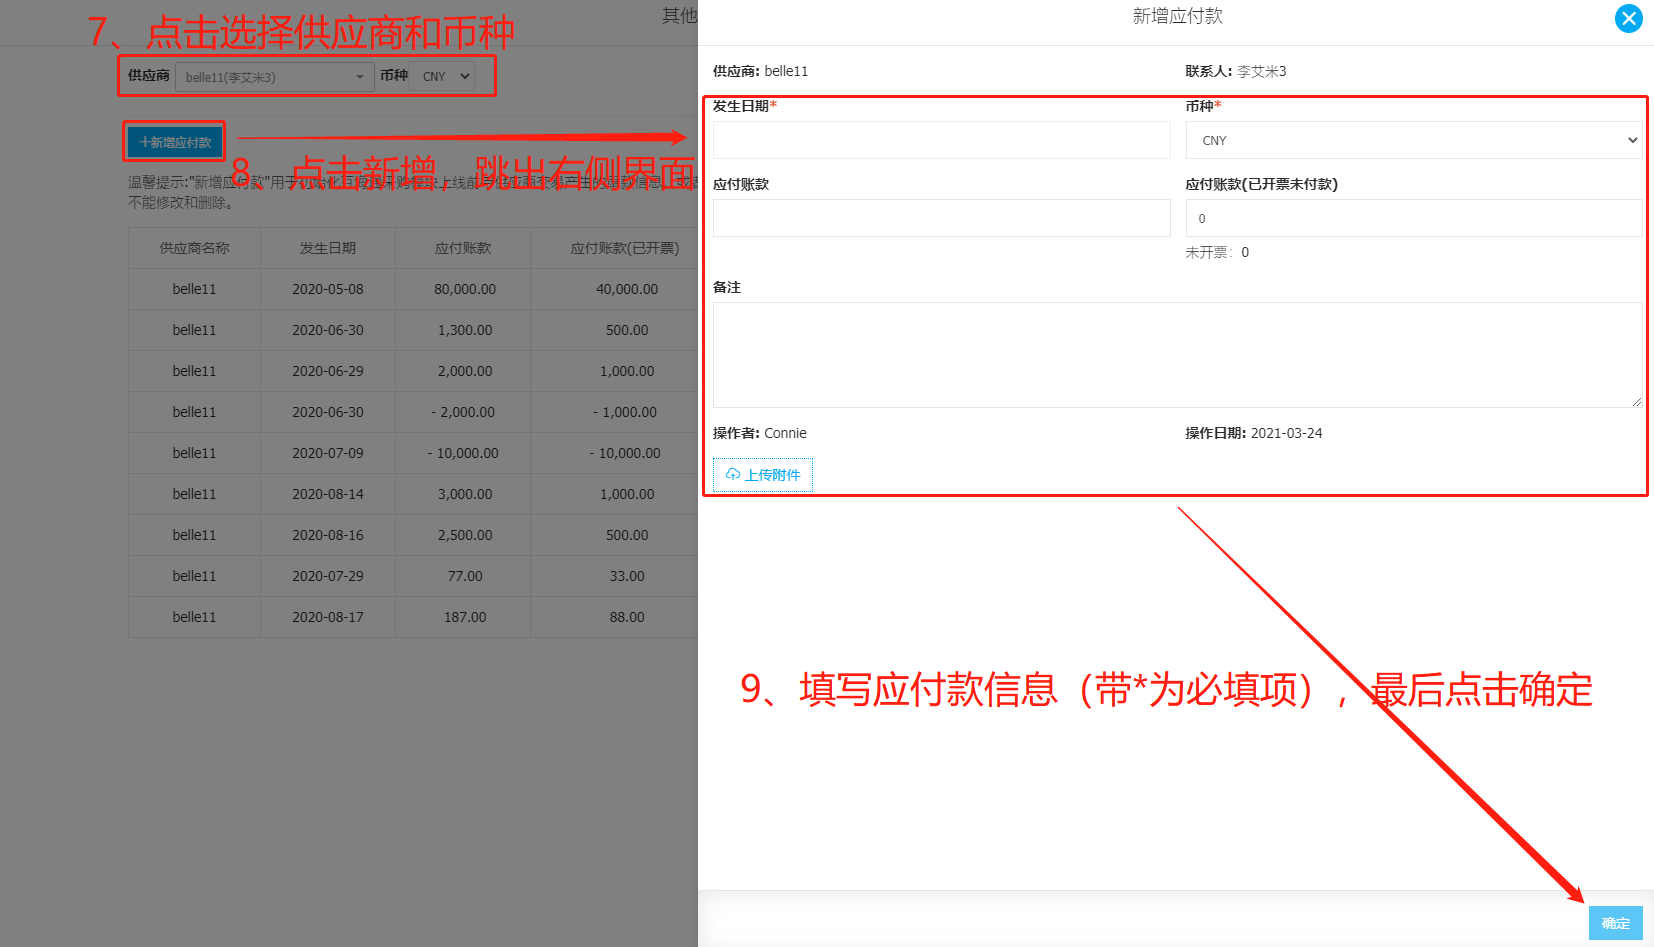Select the amount cell 1,300.00
Viewport: 1654px width, 947px height.
pyautogui.click(x=465, y=330)
